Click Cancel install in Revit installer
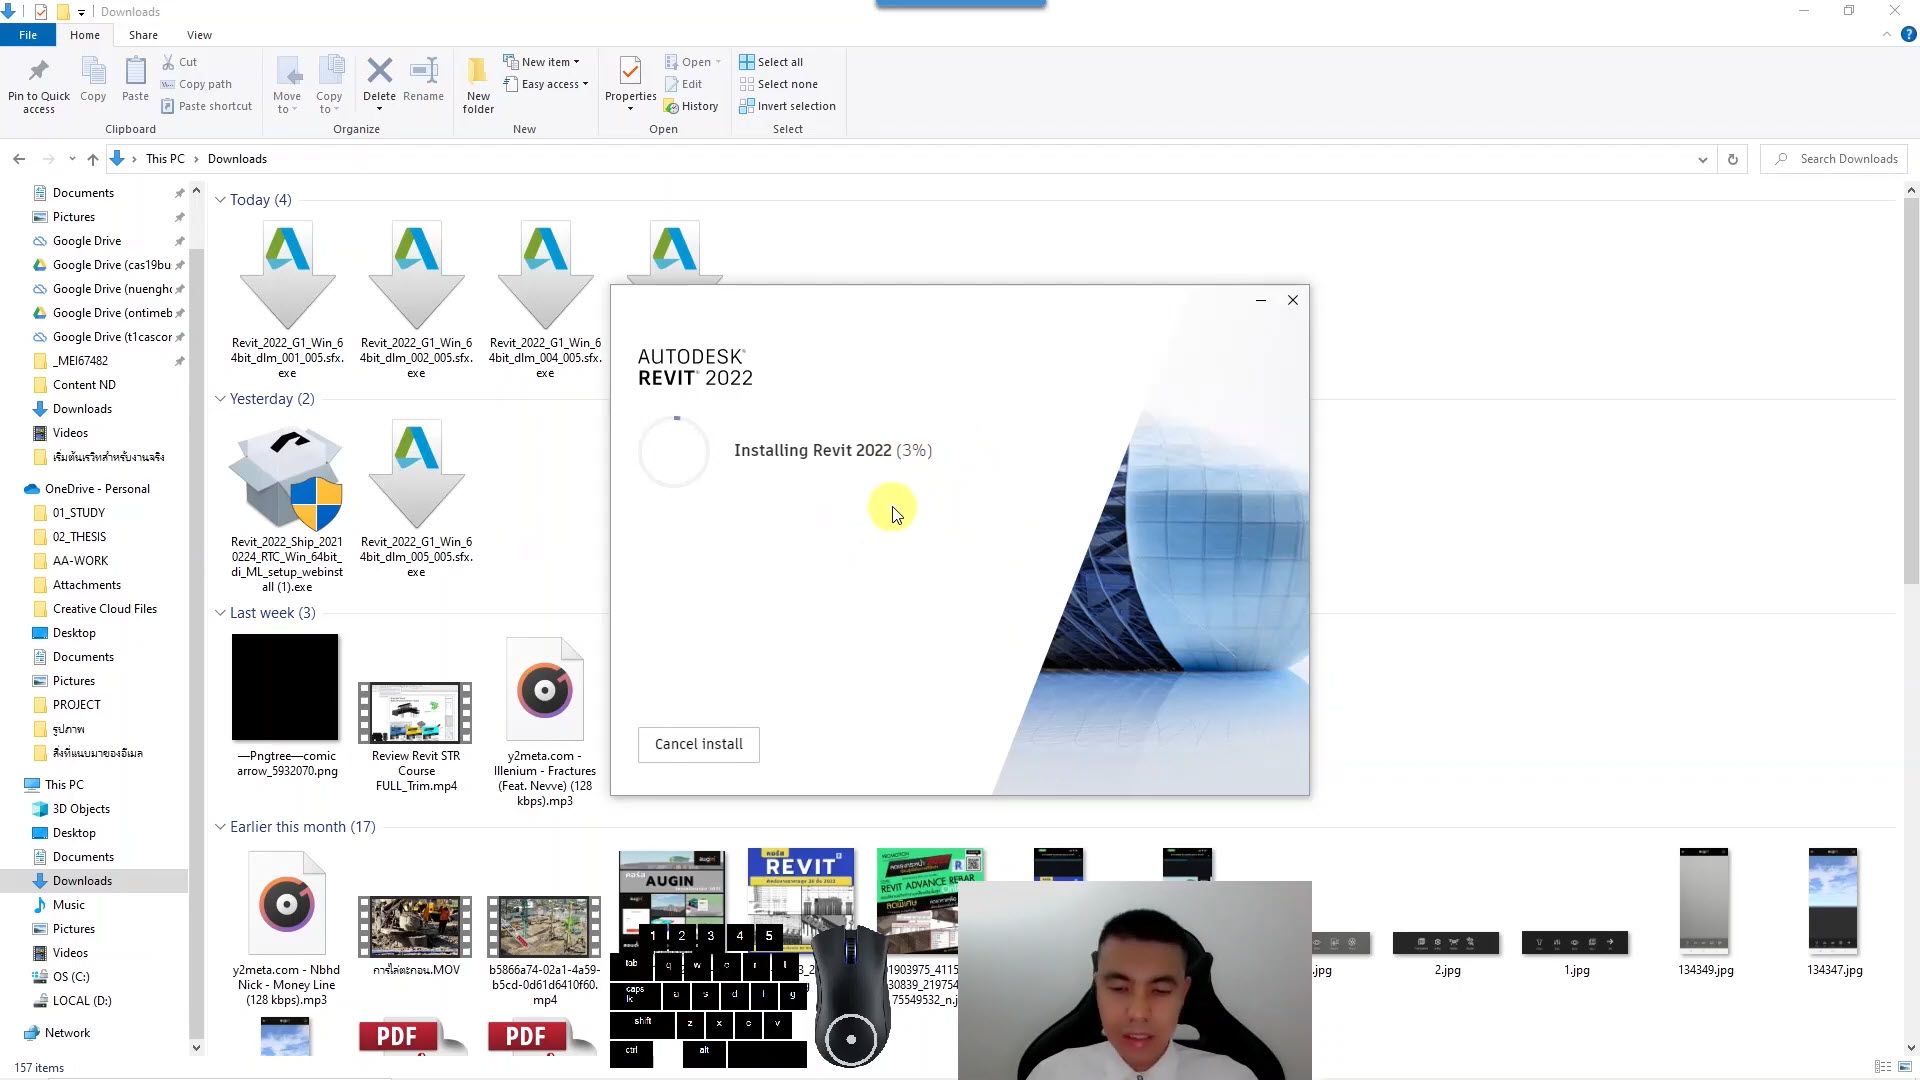Image resolution: width=1920 pixels, height=1080 pixels. tap(699, 744)
